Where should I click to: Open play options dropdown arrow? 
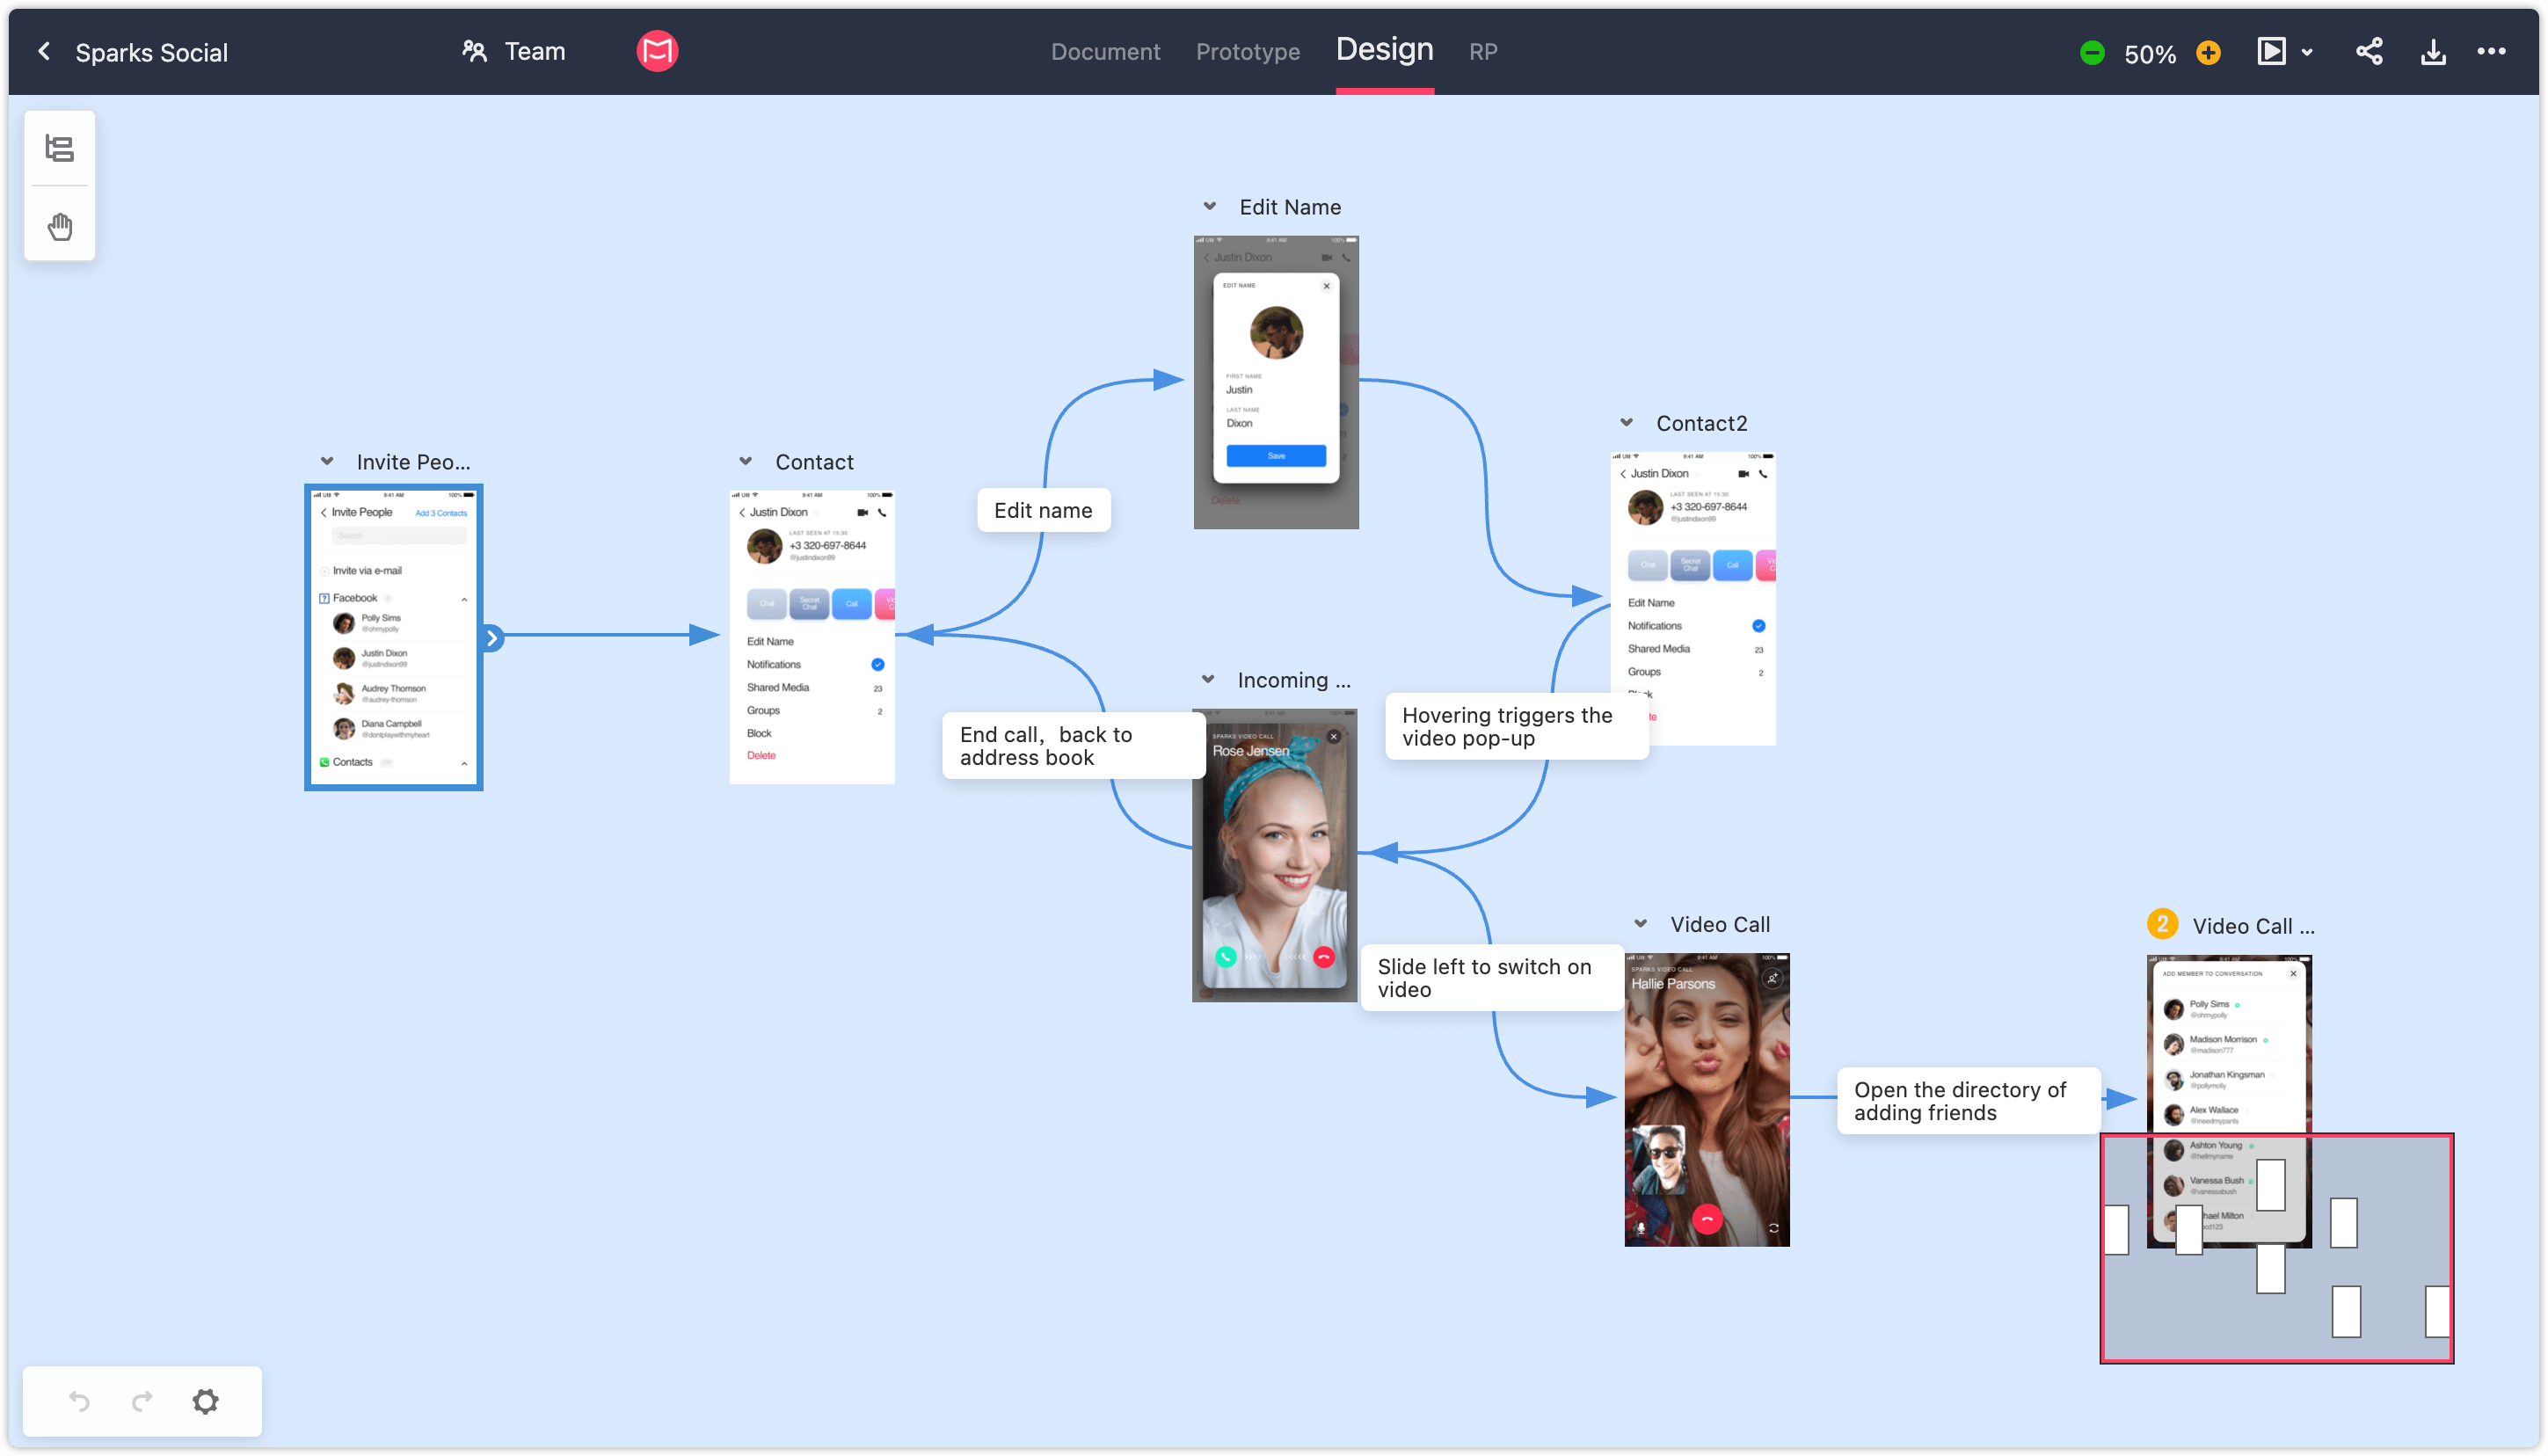coord(2306,53)
